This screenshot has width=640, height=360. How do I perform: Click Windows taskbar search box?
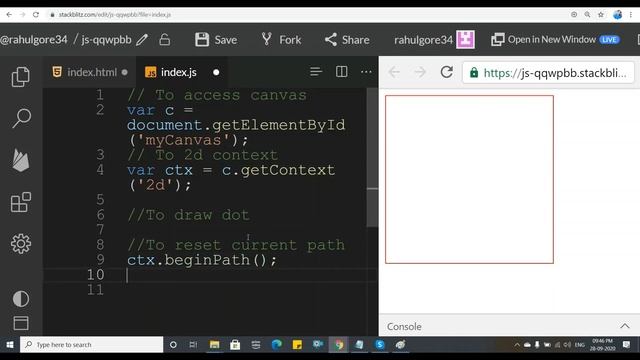click(x=91, y=344)
